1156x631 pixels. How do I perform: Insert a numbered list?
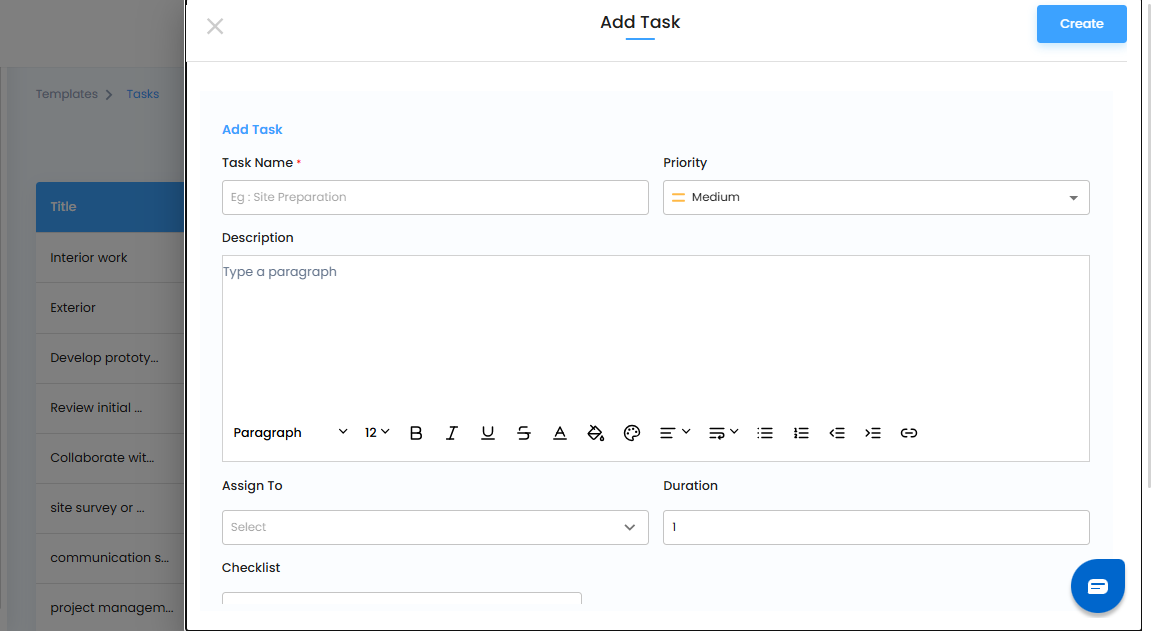click(801, 433)
